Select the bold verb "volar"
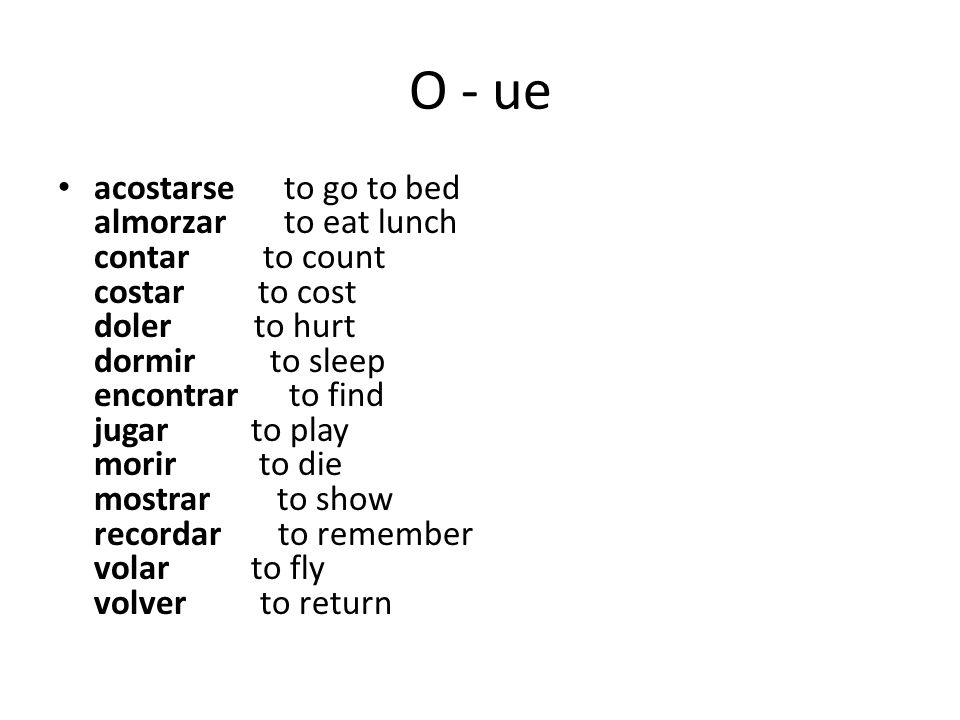 click(131, 569)
